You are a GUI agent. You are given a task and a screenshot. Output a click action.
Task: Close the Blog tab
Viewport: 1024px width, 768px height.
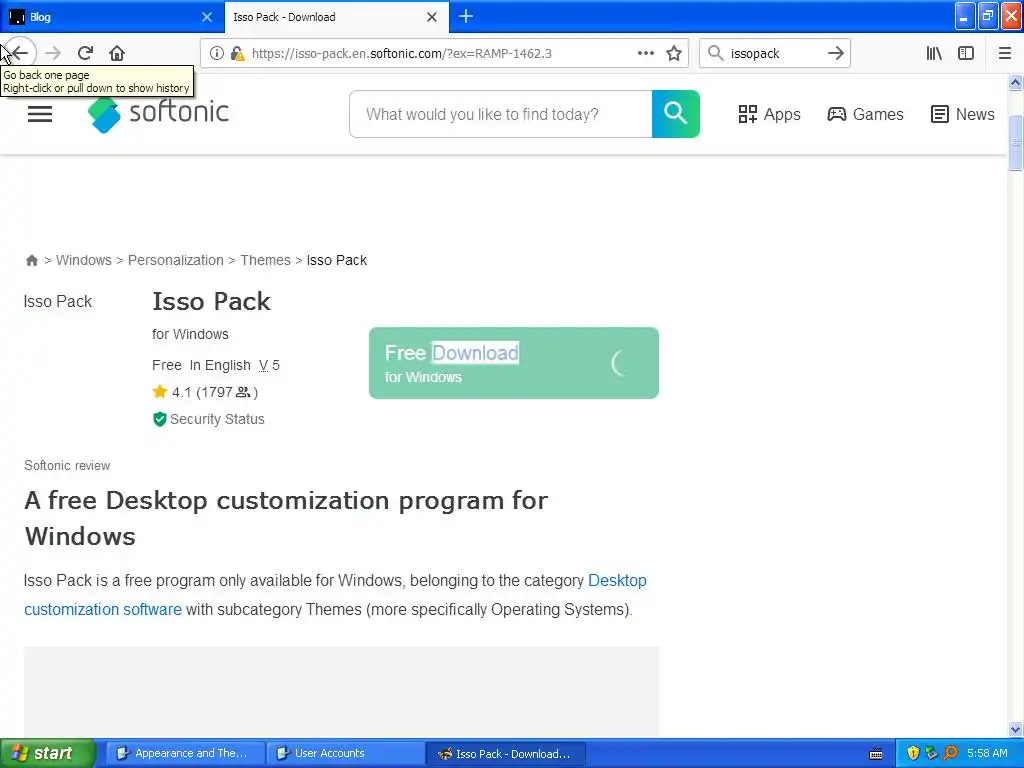pyautogui.click(x=207, y=17)
